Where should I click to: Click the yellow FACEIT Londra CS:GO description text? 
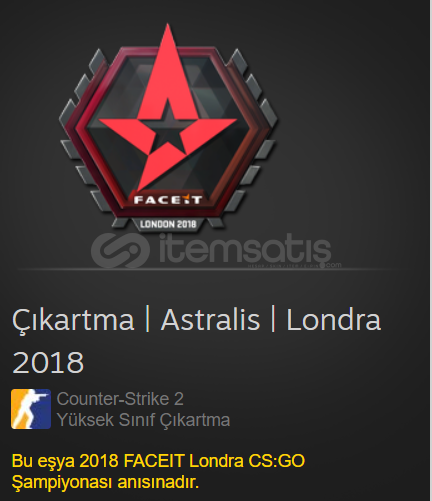[158, 461]
